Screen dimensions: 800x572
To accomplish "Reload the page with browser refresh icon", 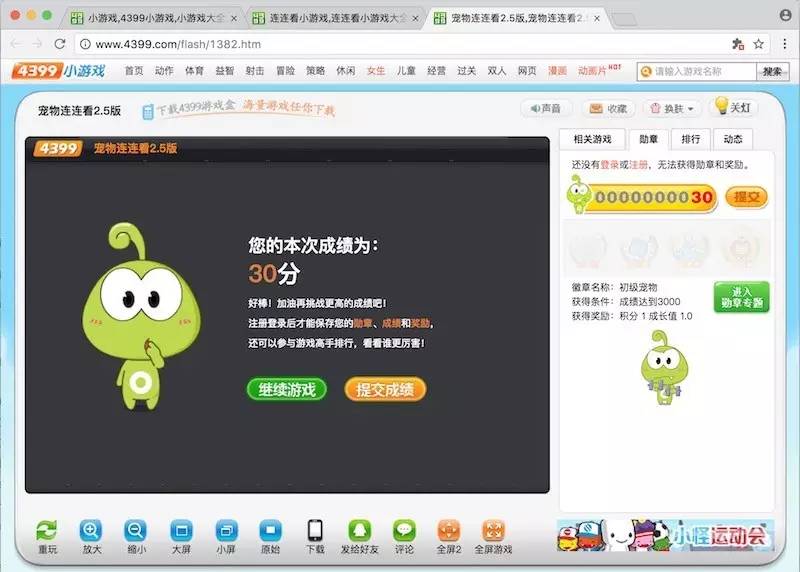I will [x=60, y=44].
